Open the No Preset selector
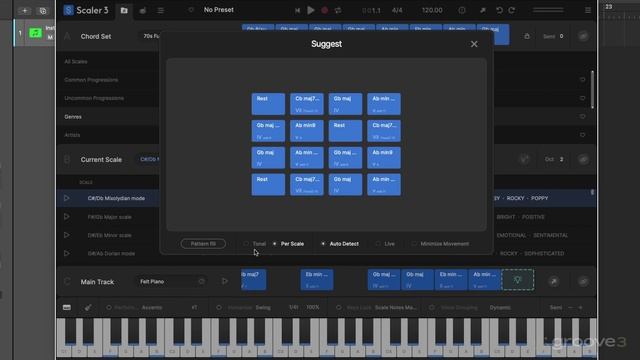 click(218, 10)
